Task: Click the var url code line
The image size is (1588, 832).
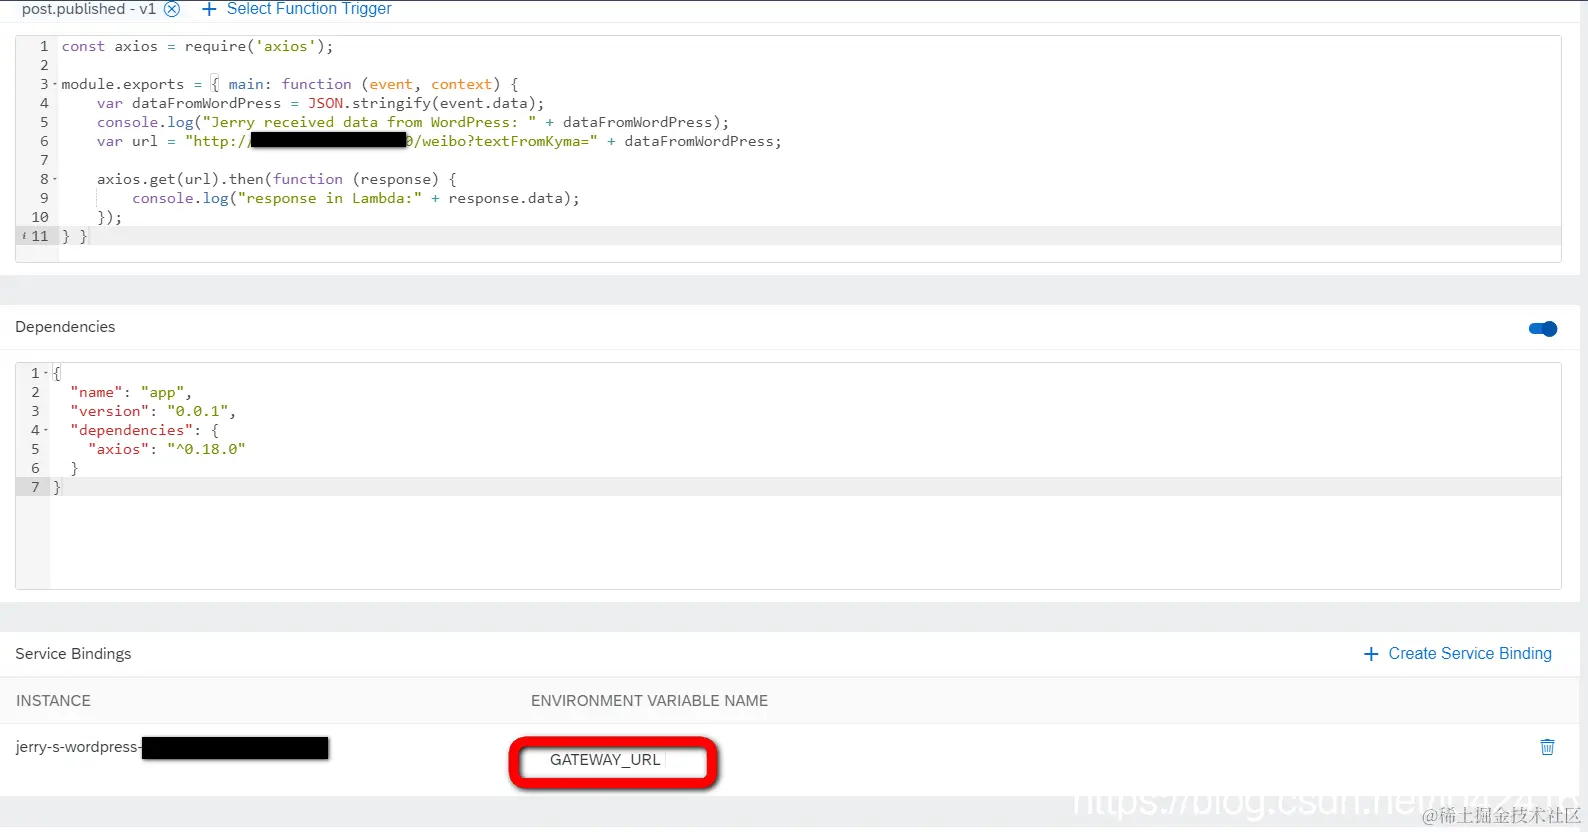Action: coord(439,141)
